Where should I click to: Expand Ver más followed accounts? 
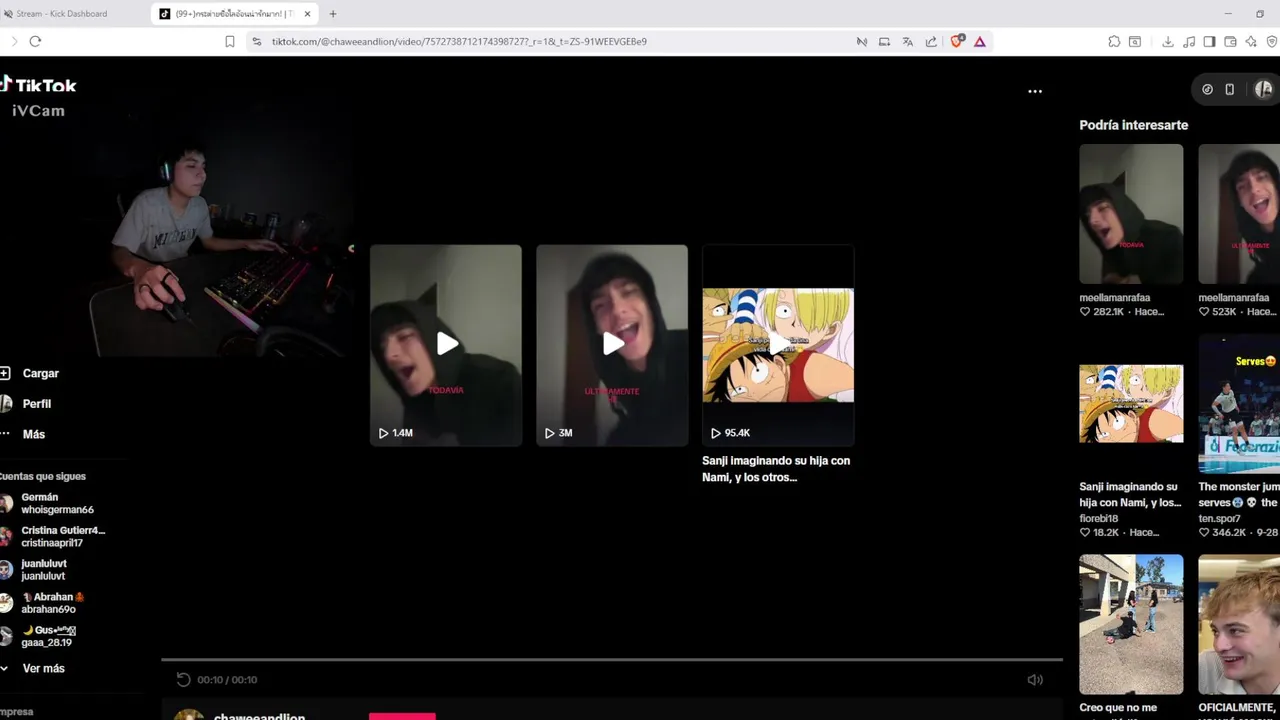tap(33, 668)
